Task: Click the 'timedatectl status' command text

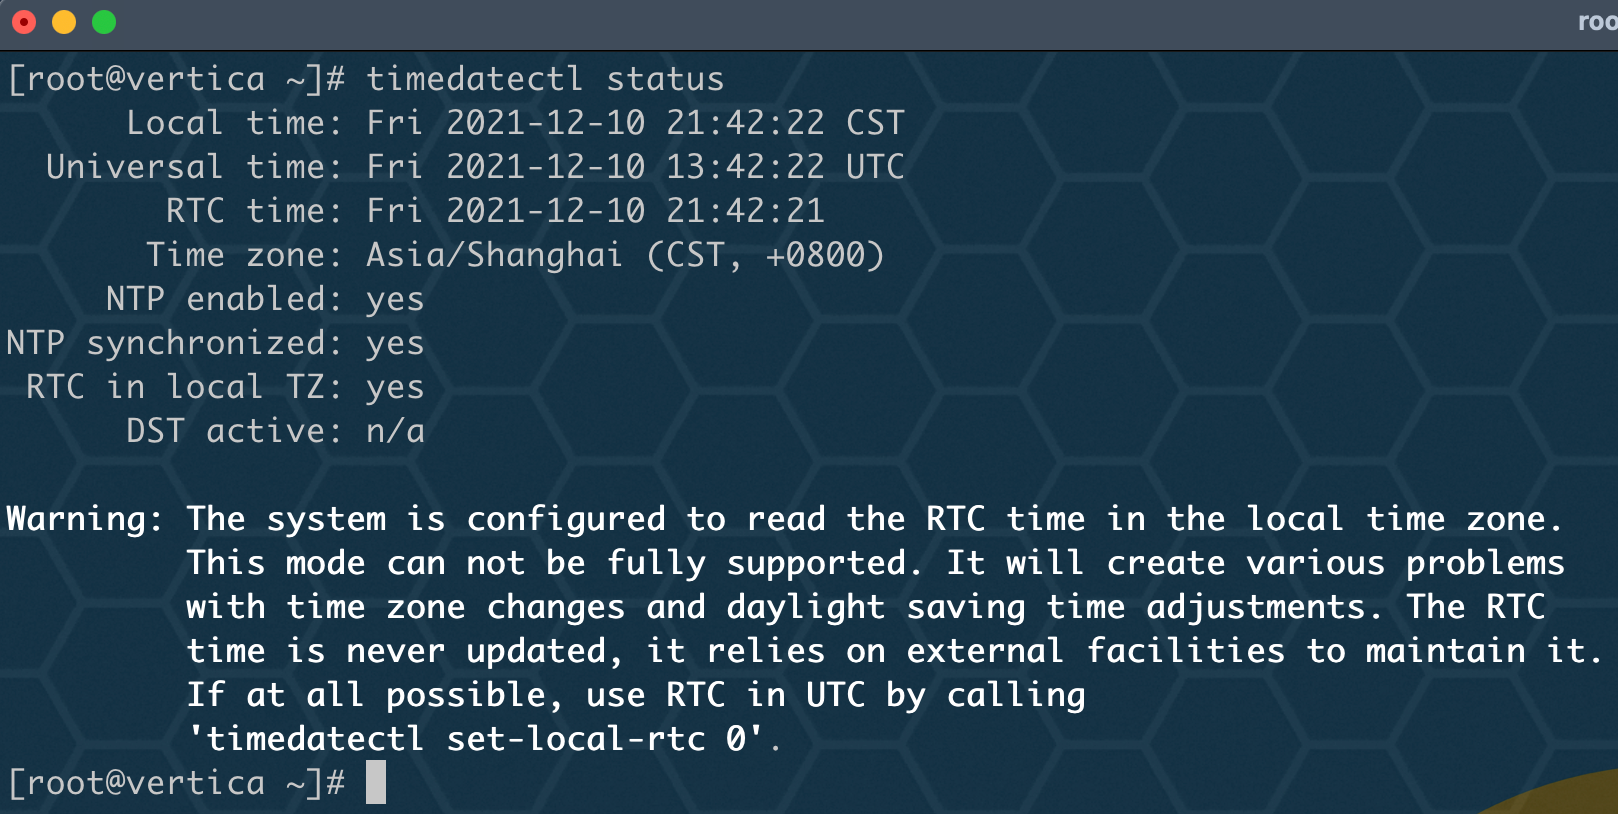Action: point(545,79)
